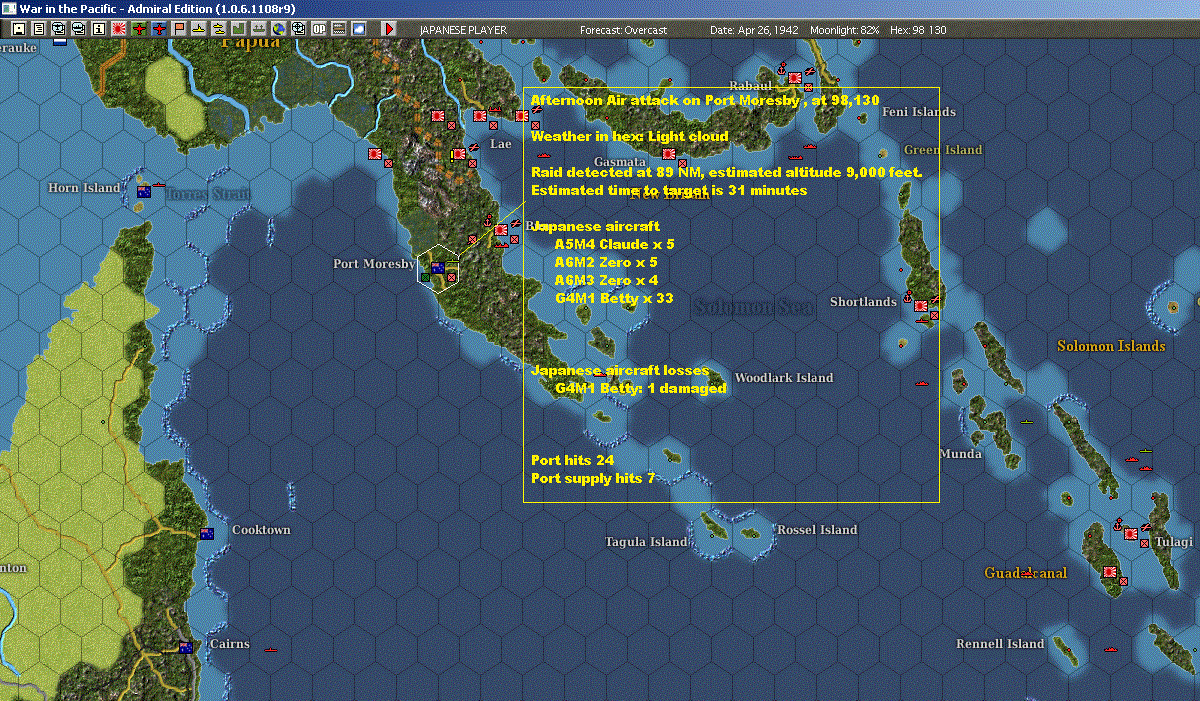Open the OP toolbar button

pyautogui.click(x=319, y=29)
